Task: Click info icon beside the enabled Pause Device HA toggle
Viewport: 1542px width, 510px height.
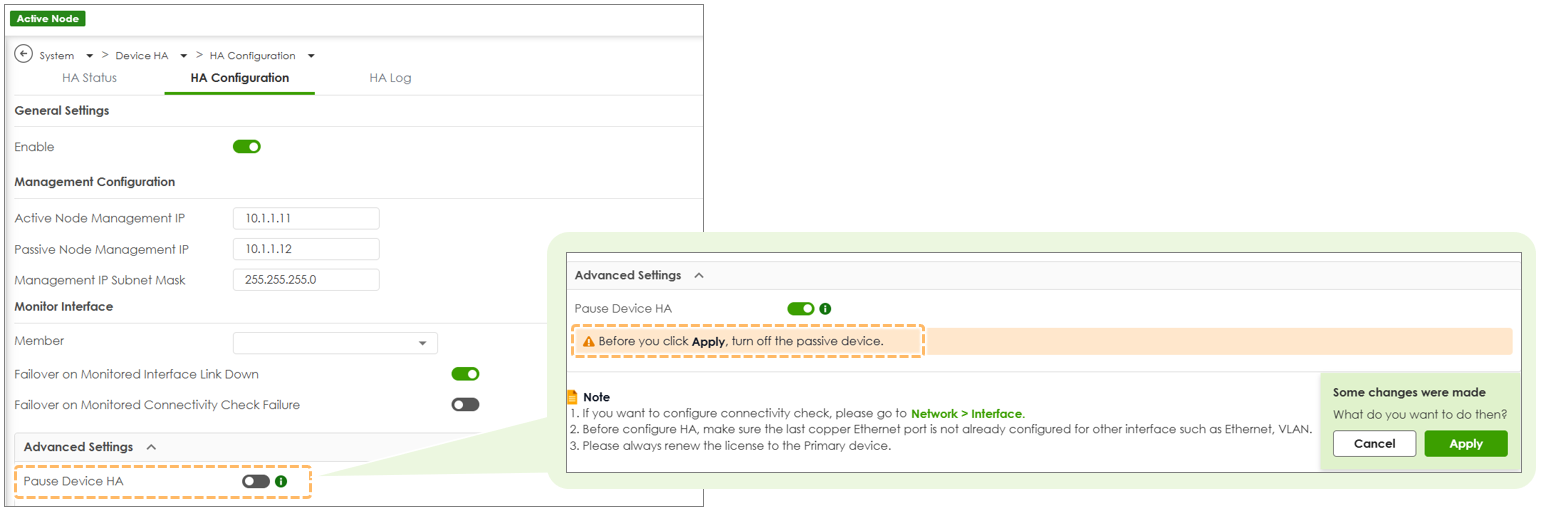Action: 825,309
